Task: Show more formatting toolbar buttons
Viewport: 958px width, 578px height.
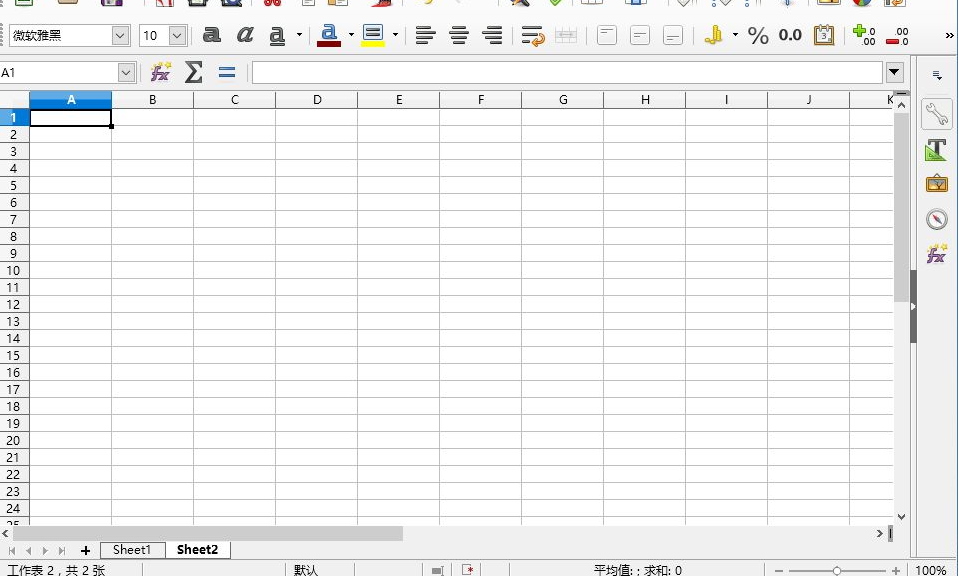Action: coord(949,35)
